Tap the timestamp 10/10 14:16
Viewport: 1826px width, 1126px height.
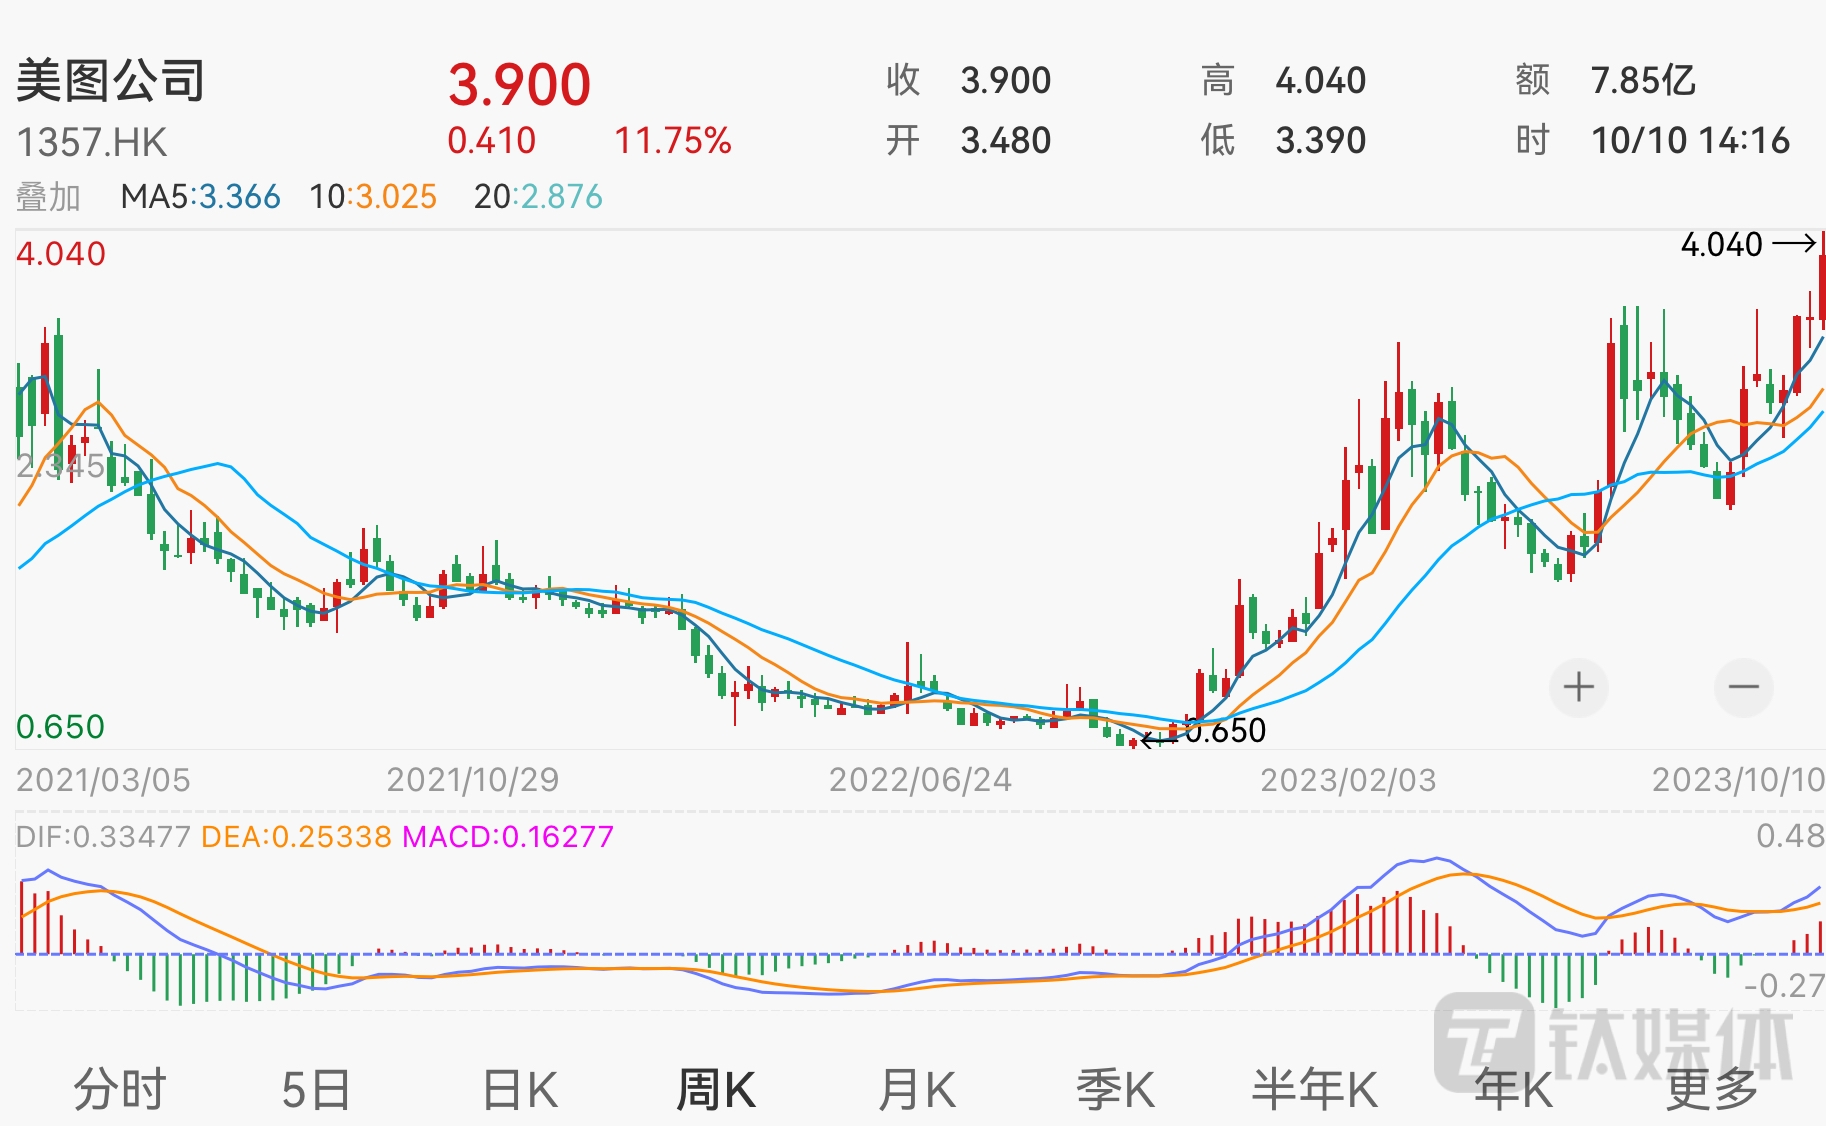(1691, 141)
